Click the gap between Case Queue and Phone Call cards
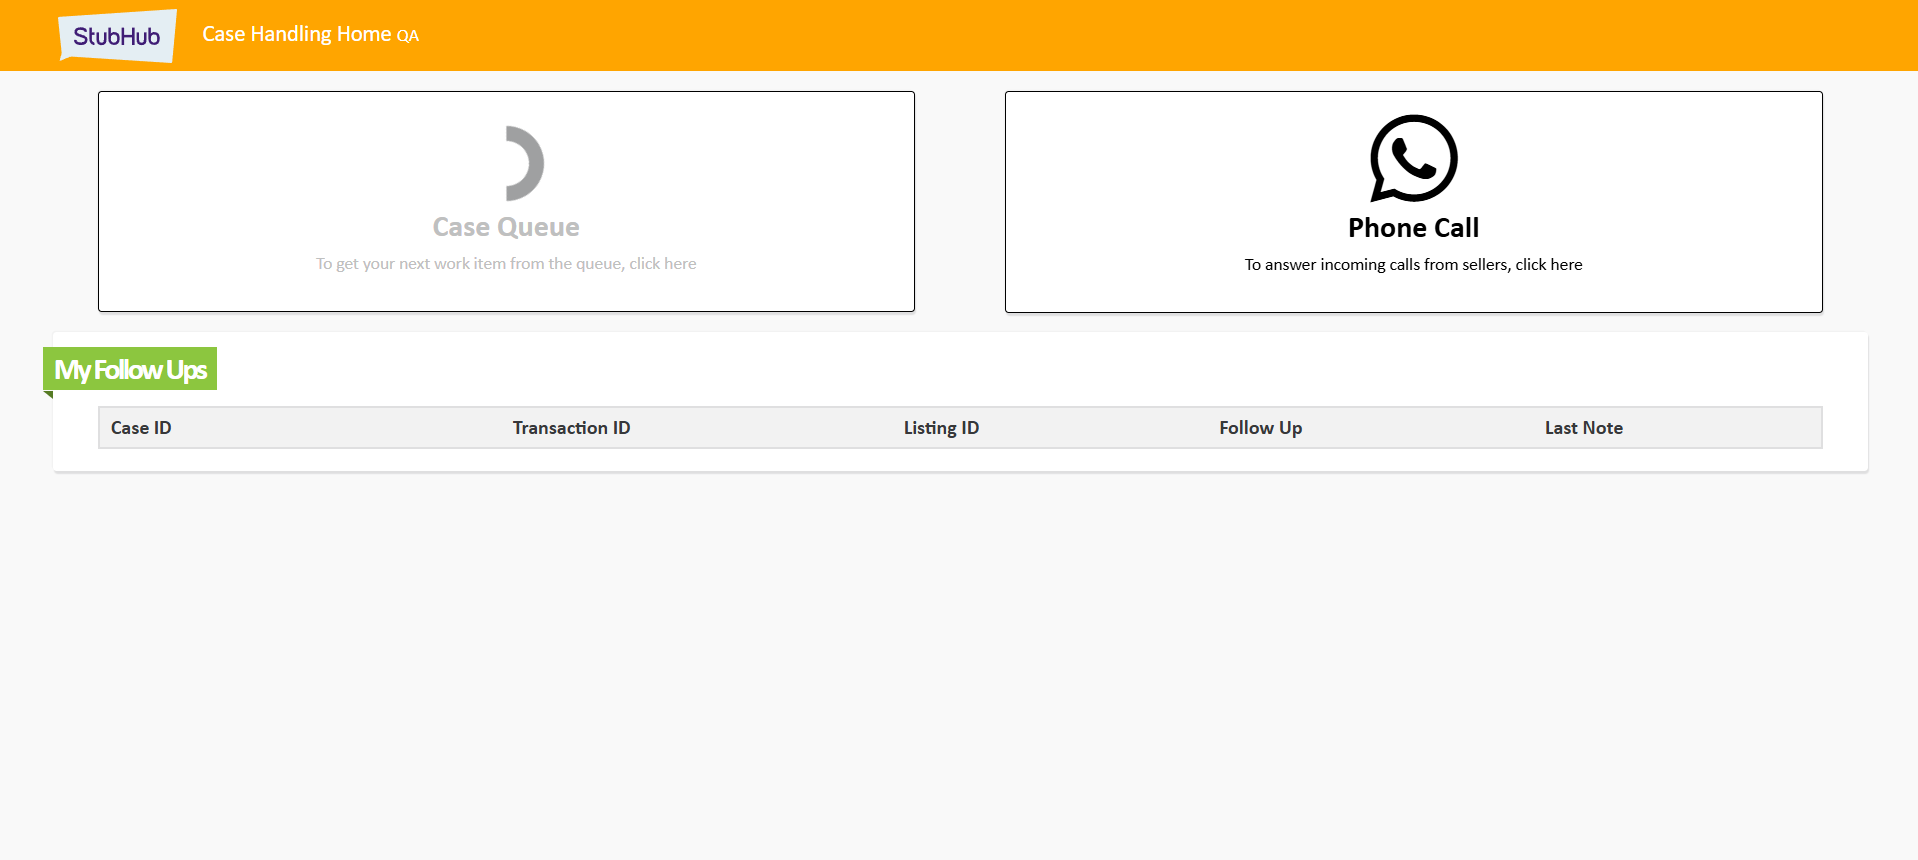Viewport: 1918px width, 860px height. tap(960, 202)
